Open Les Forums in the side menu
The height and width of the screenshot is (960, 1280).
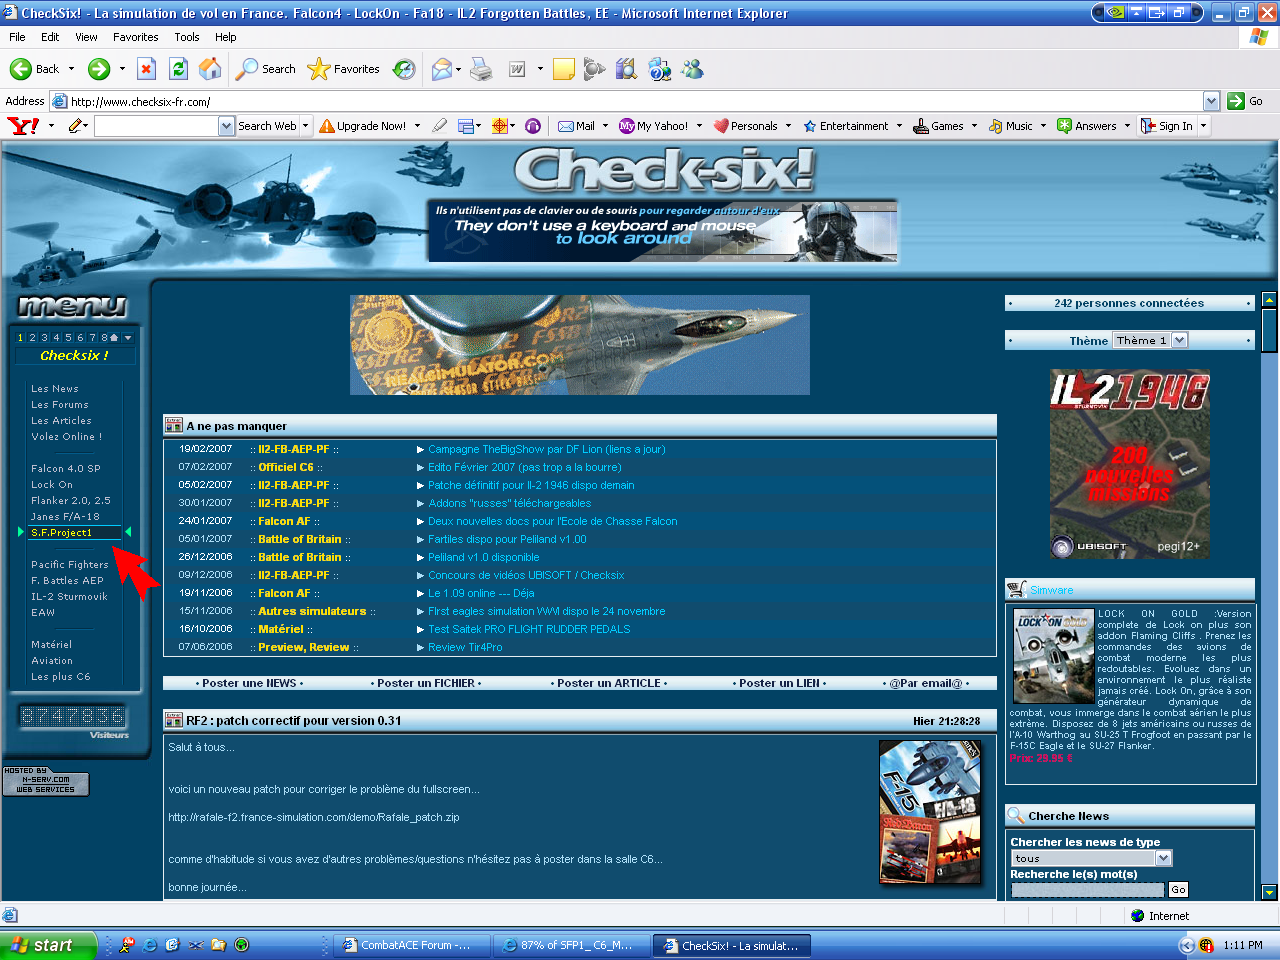pyautogui.click(x=60, y=405)
